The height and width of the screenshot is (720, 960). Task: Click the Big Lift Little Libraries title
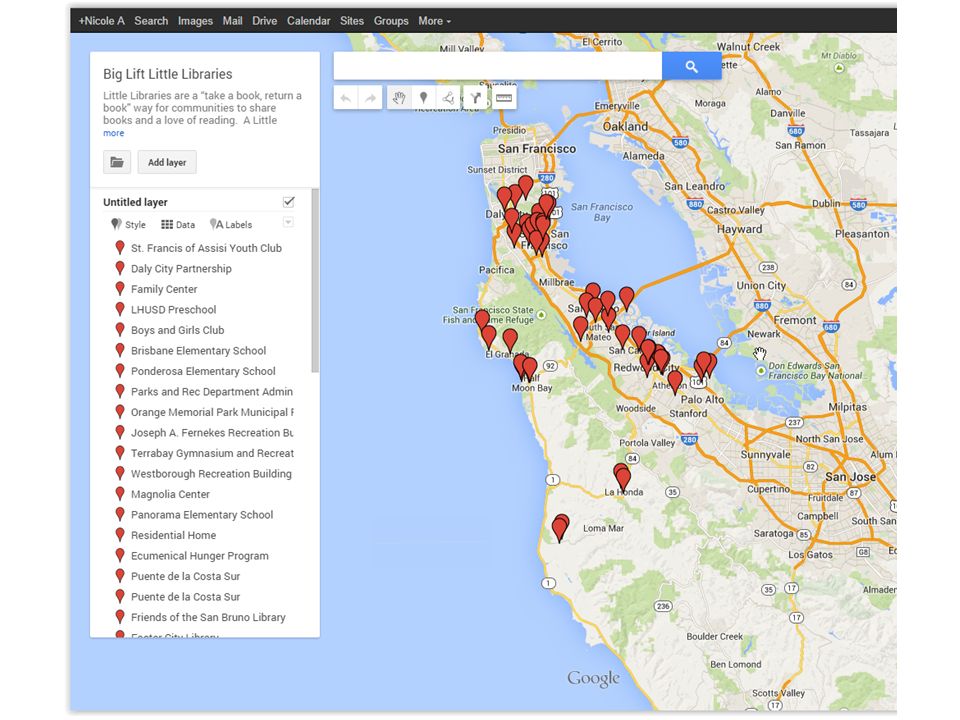(x=168, y=74)
